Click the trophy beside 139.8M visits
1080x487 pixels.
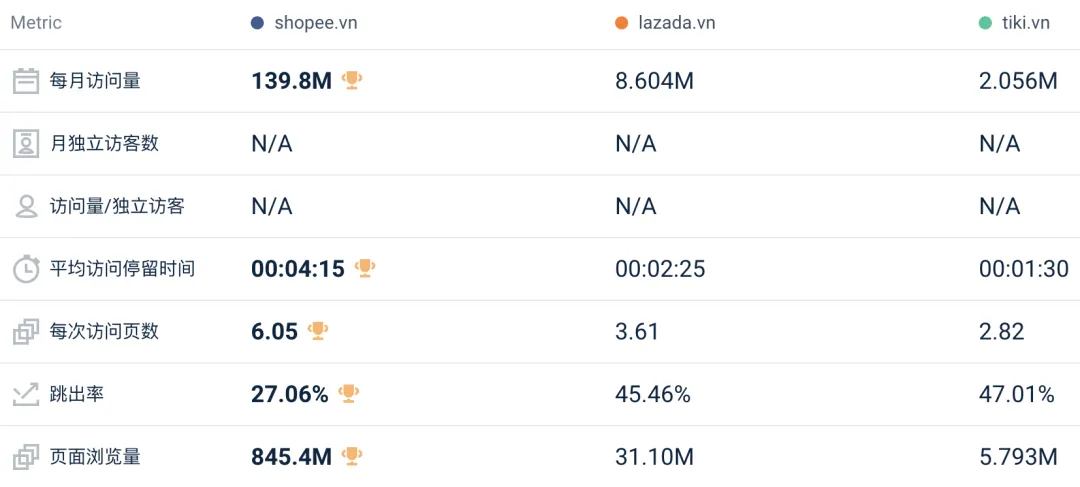(x=352, y=80)
